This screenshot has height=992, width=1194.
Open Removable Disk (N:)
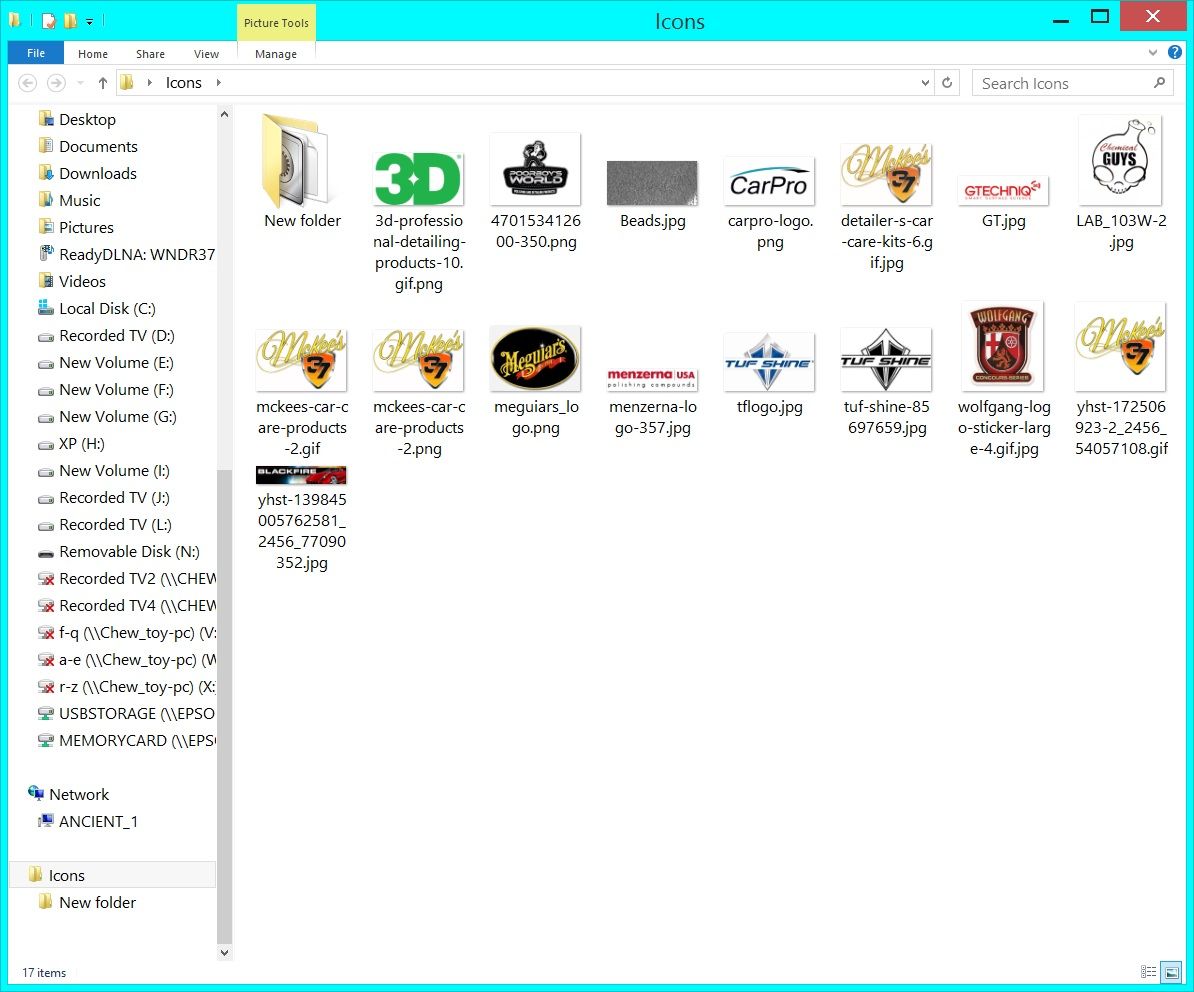(129, 552)
